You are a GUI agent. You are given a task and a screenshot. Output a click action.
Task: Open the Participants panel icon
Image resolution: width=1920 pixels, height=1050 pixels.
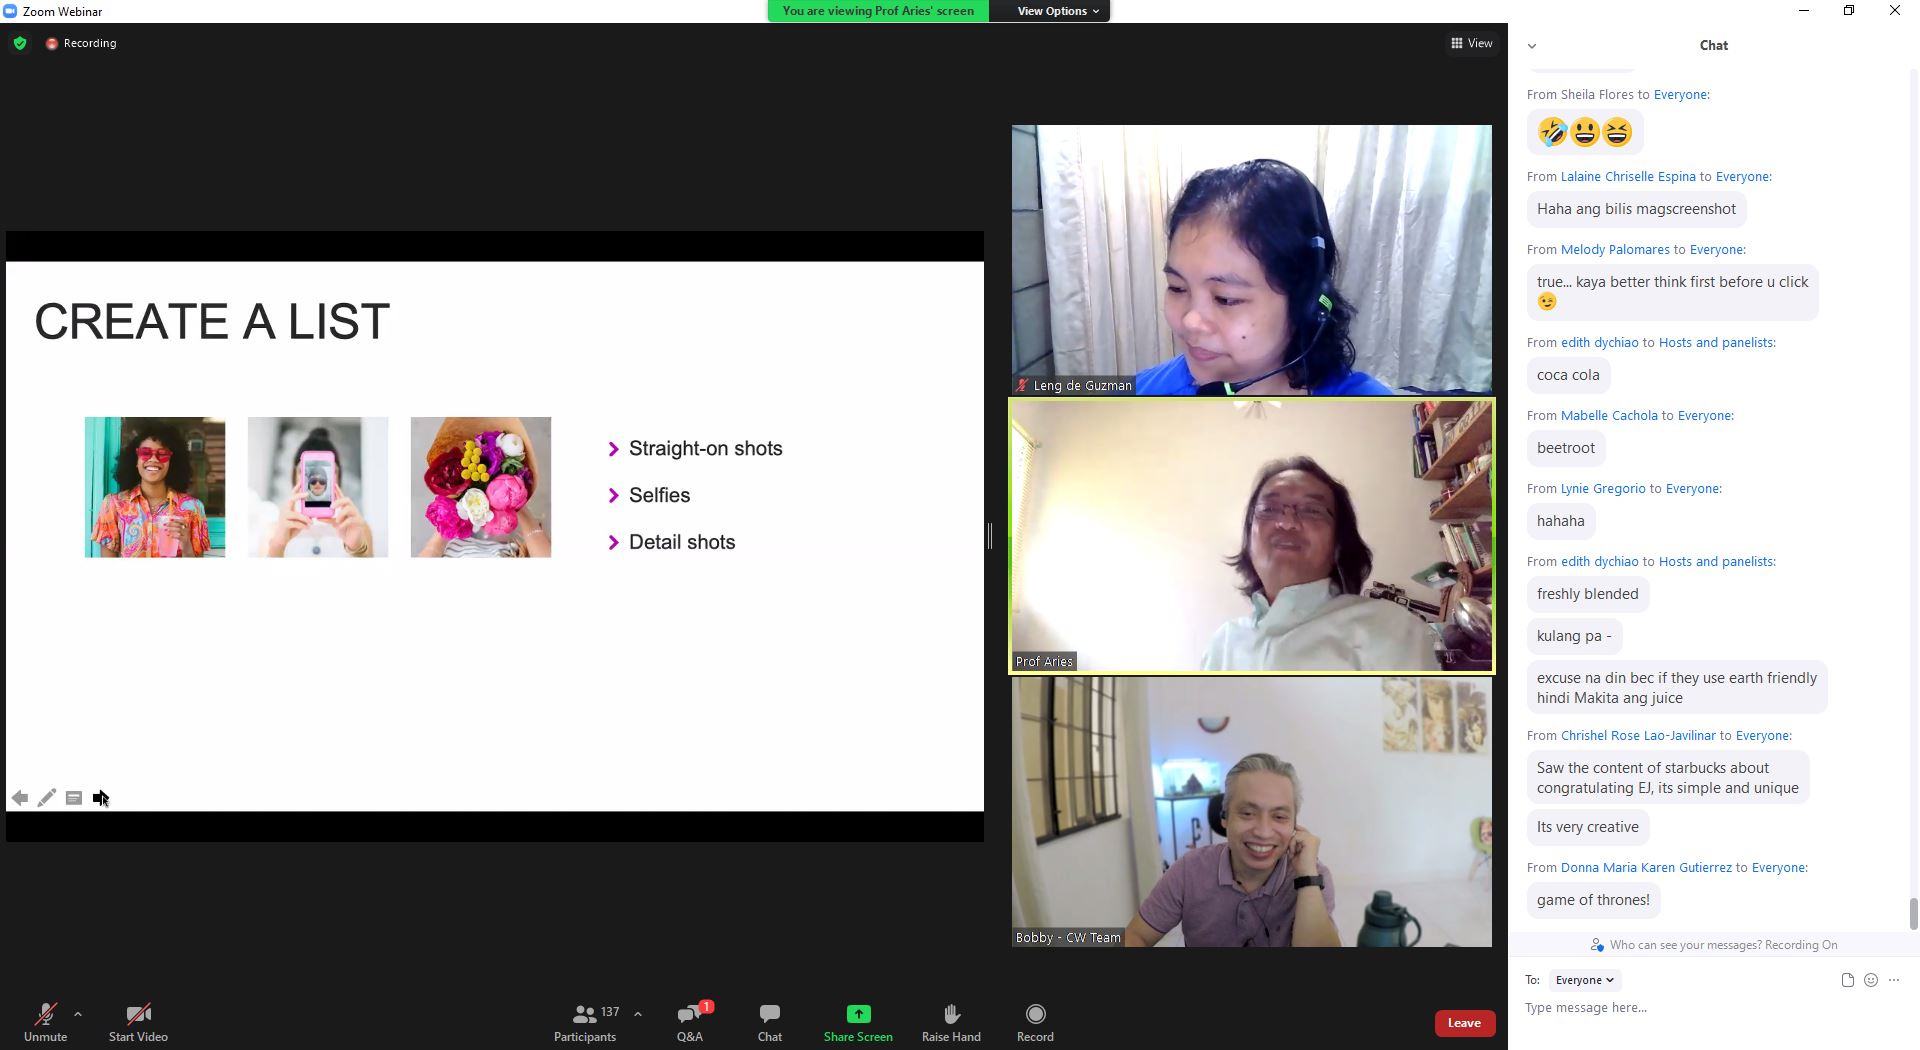[x=585, y=1014]
